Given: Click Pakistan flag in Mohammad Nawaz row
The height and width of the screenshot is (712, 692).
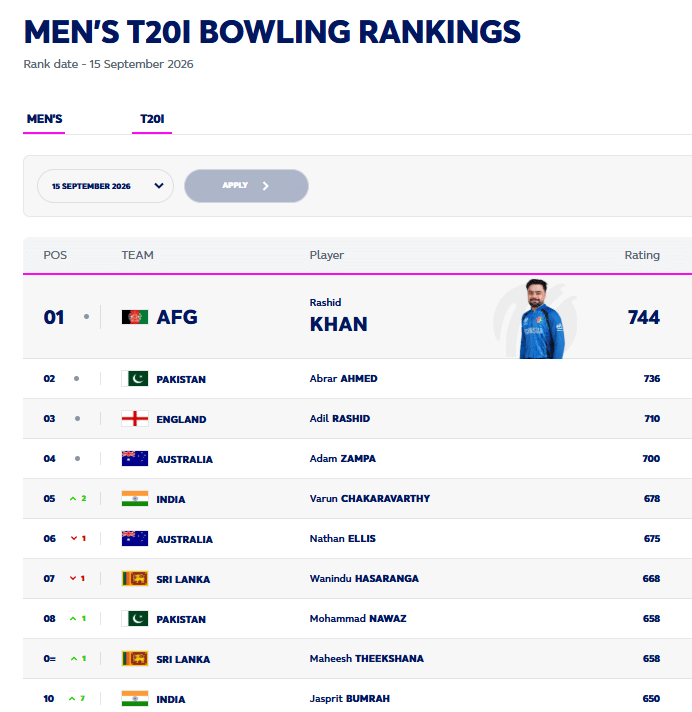Looking at the screenshot, I should pyautogui.click(x=135, y=618).
